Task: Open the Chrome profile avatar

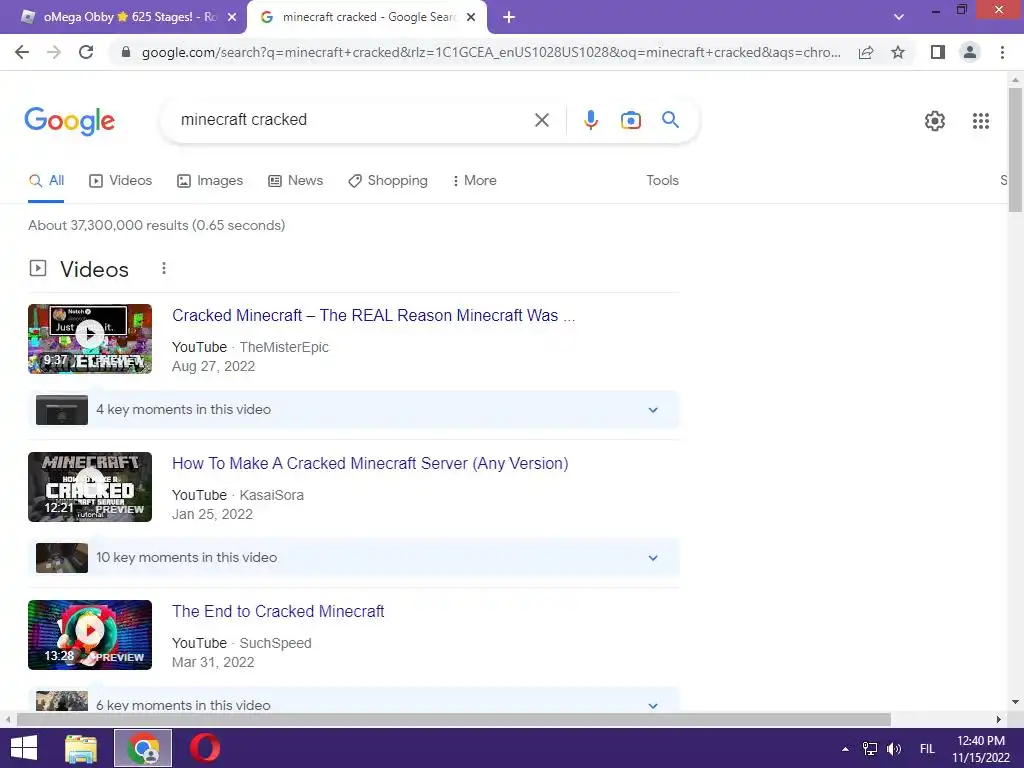Action: point(970,52)
